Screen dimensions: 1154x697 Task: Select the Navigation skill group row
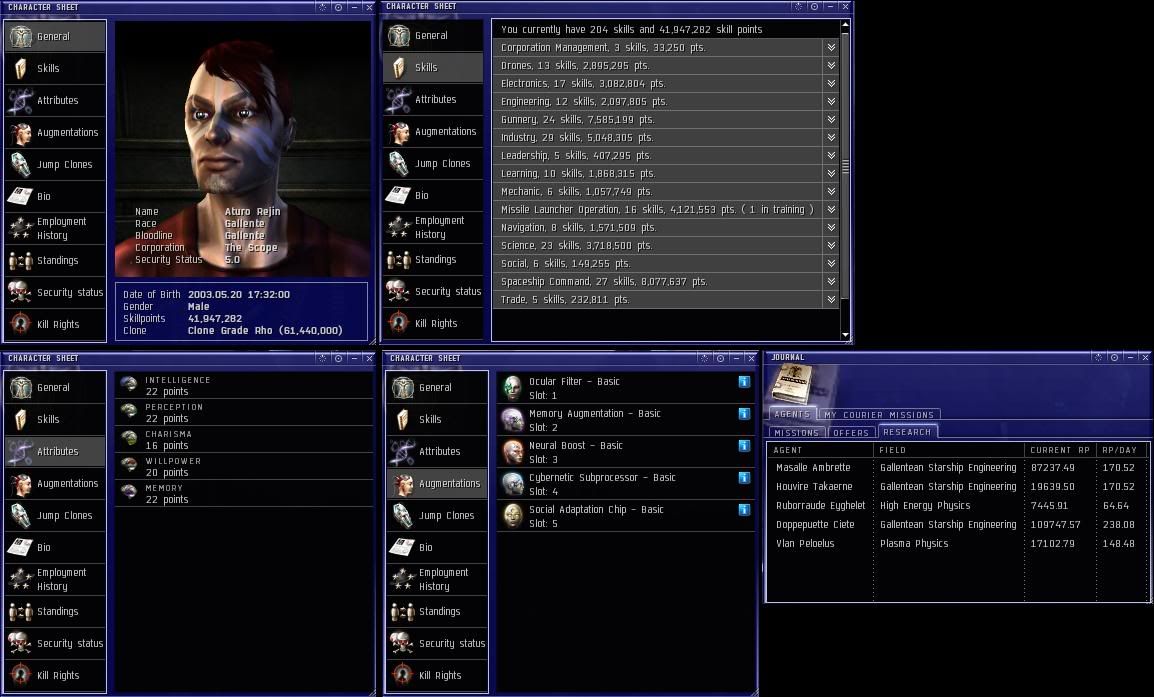click(x=666, y=227)
